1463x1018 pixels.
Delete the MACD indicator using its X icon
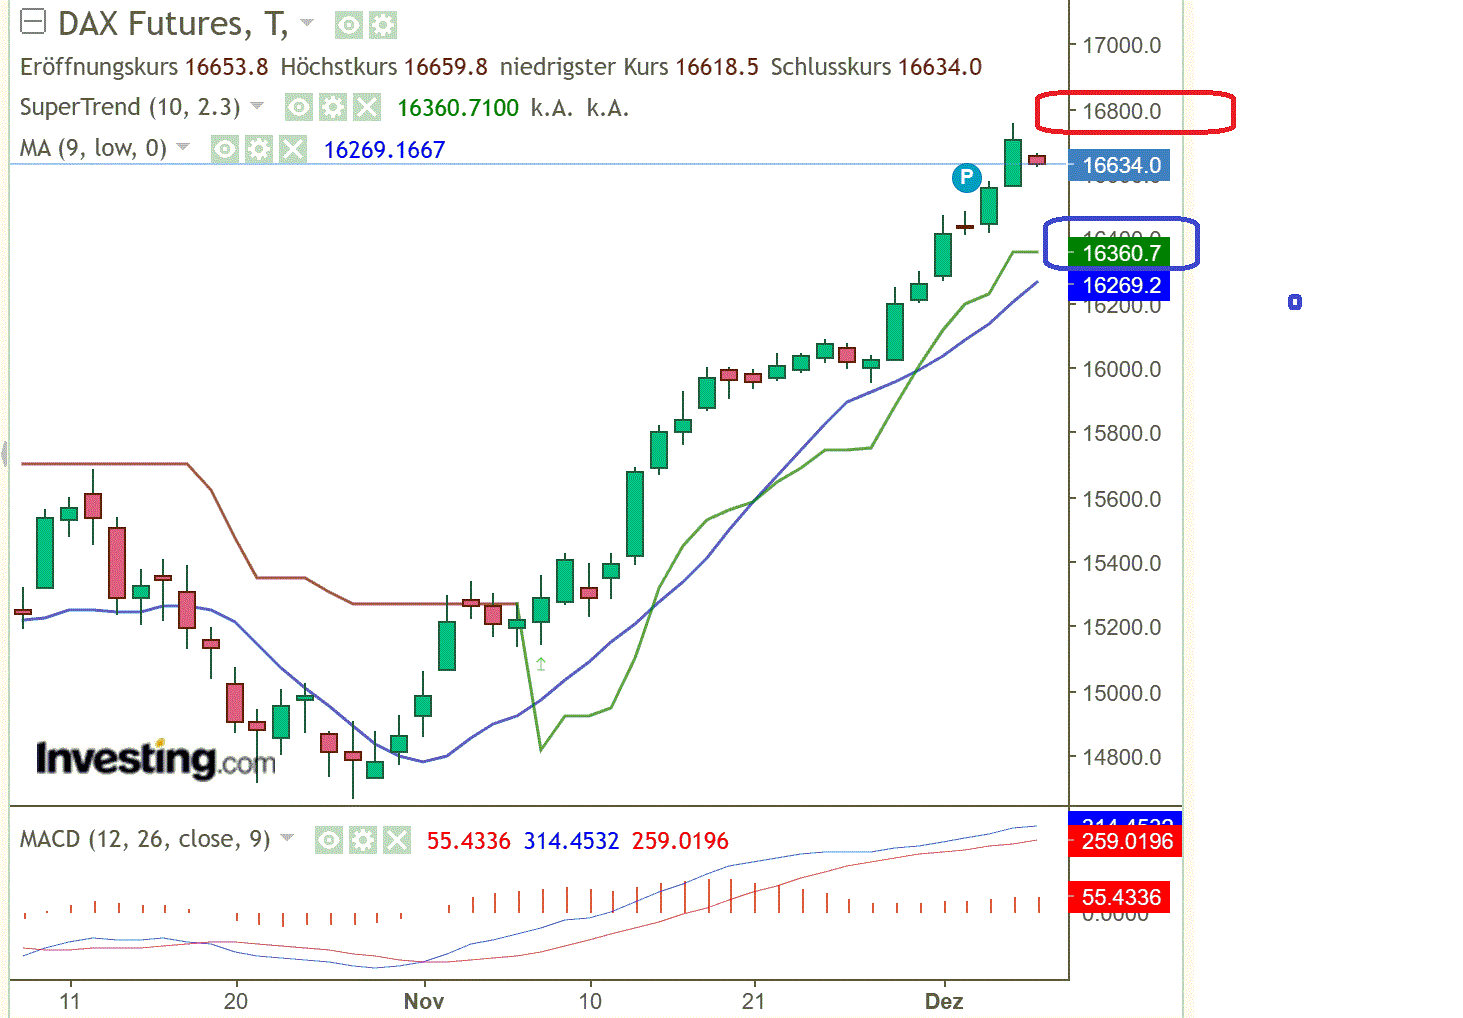(x=397, y=840)
